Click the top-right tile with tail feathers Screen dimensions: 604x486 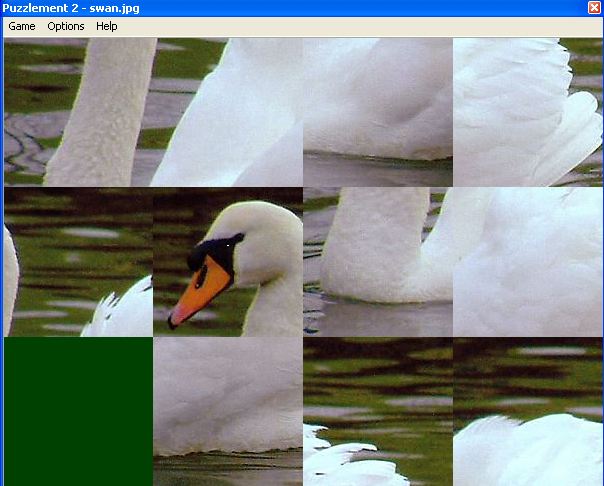tap(528, 112)
